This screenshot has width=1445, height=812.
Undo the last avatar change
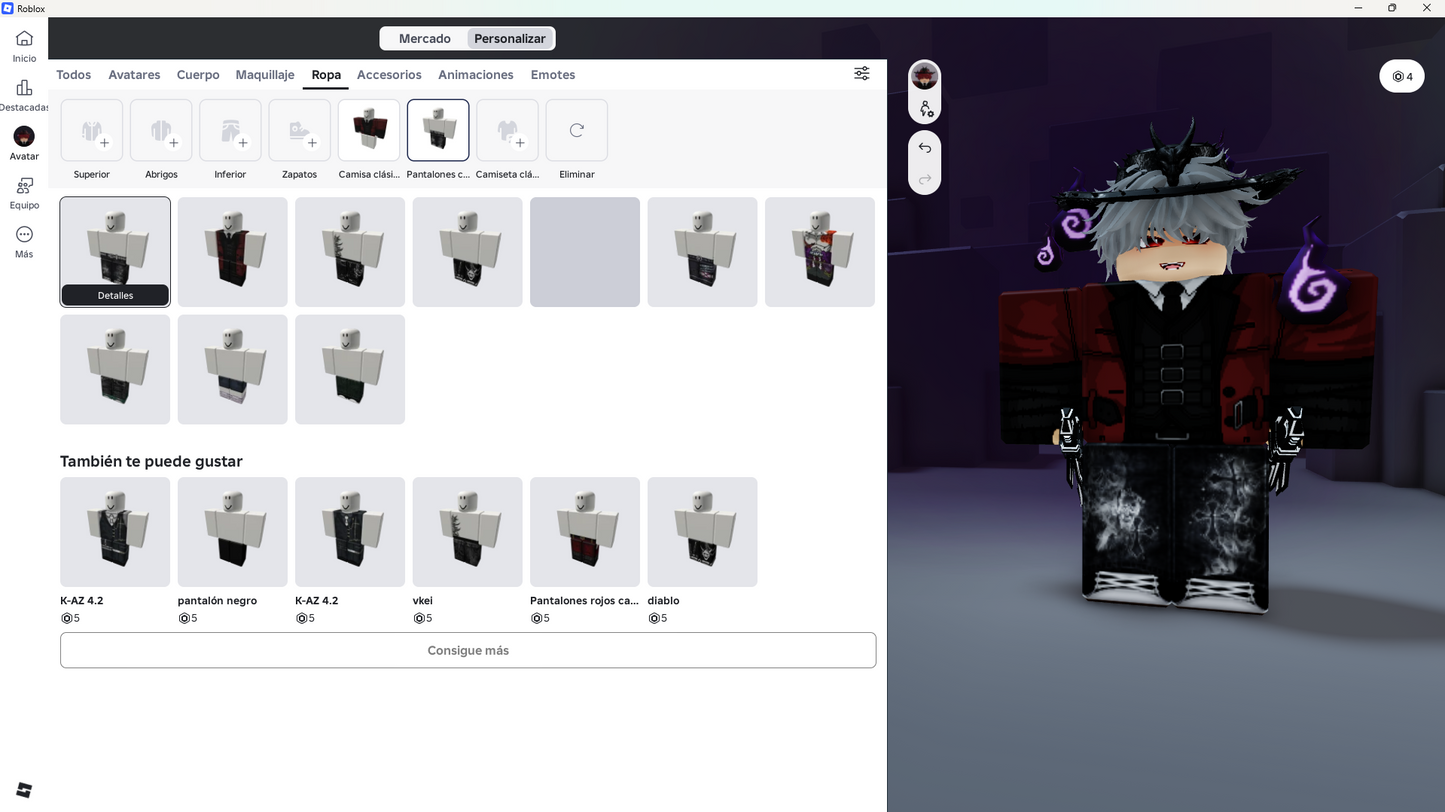(x=925, y=148)
